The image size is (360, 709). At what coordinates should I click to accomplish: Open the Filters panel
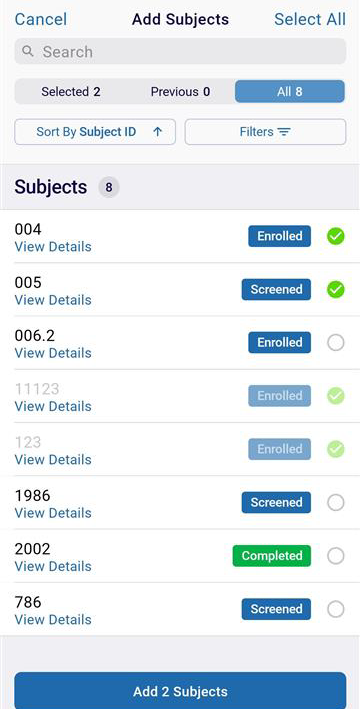(265, 132)
